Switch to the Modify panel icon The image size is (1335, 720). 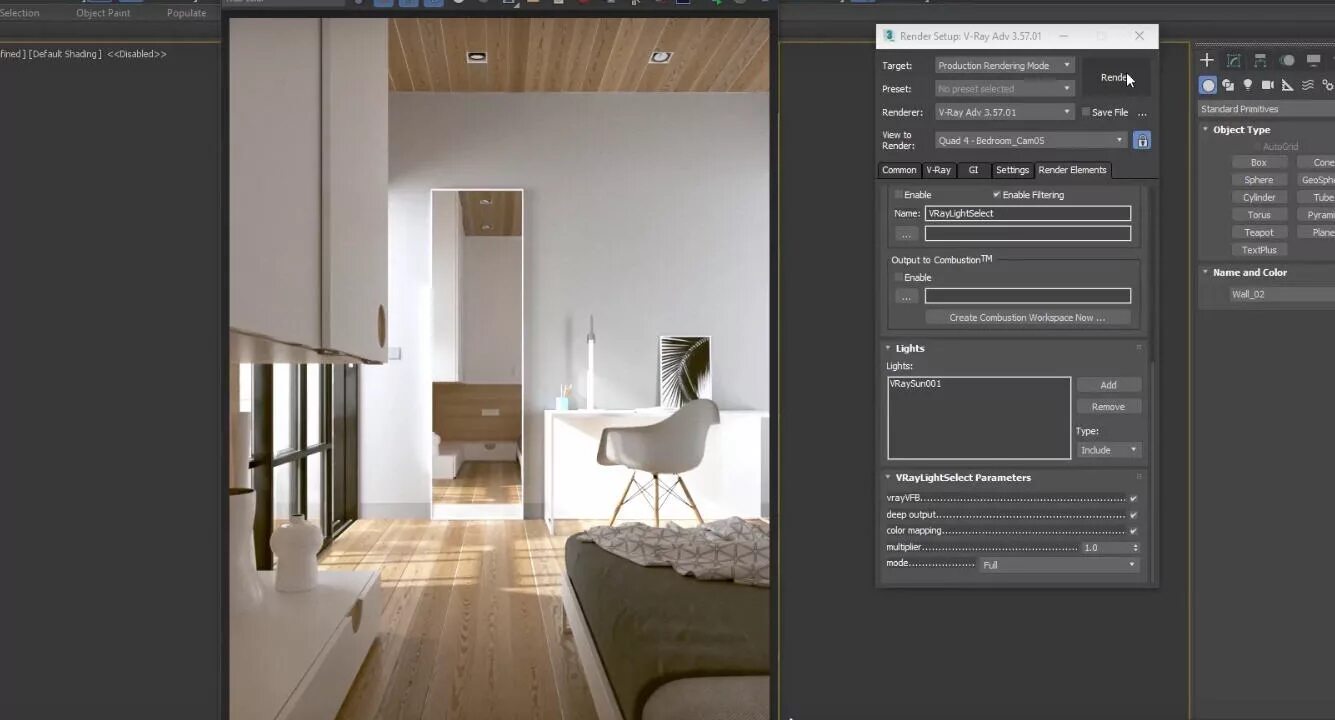[1234, 61]
